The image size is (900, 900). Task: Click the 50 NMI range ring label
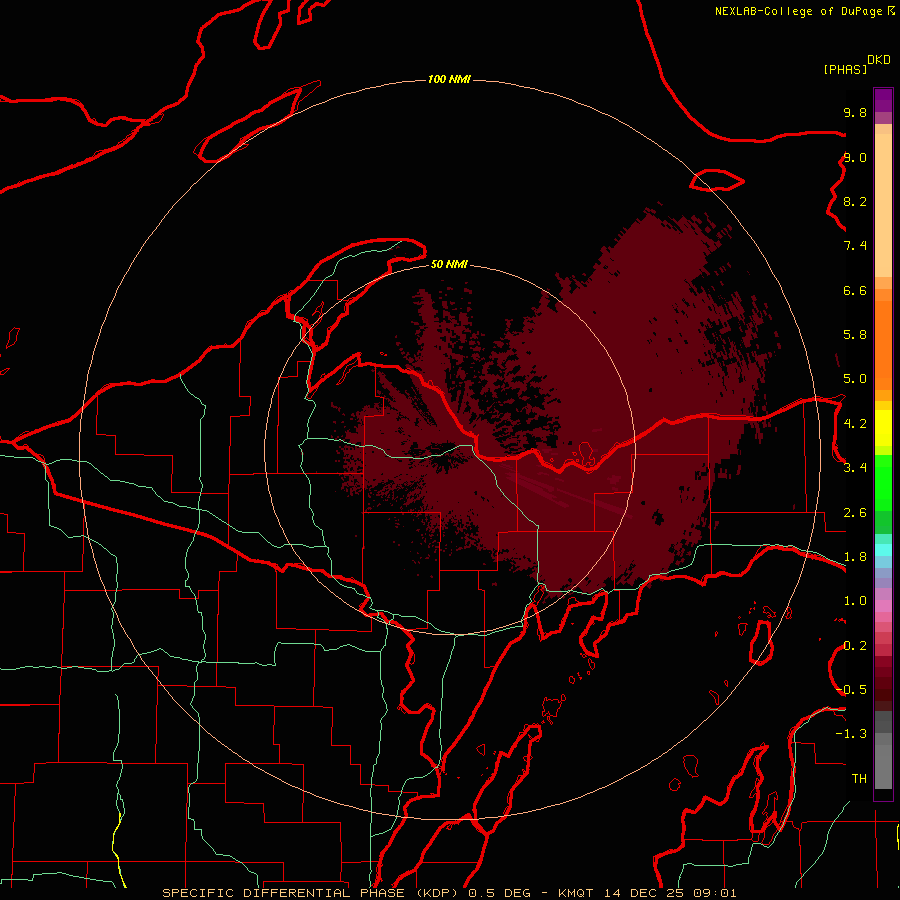pos(449,264)
